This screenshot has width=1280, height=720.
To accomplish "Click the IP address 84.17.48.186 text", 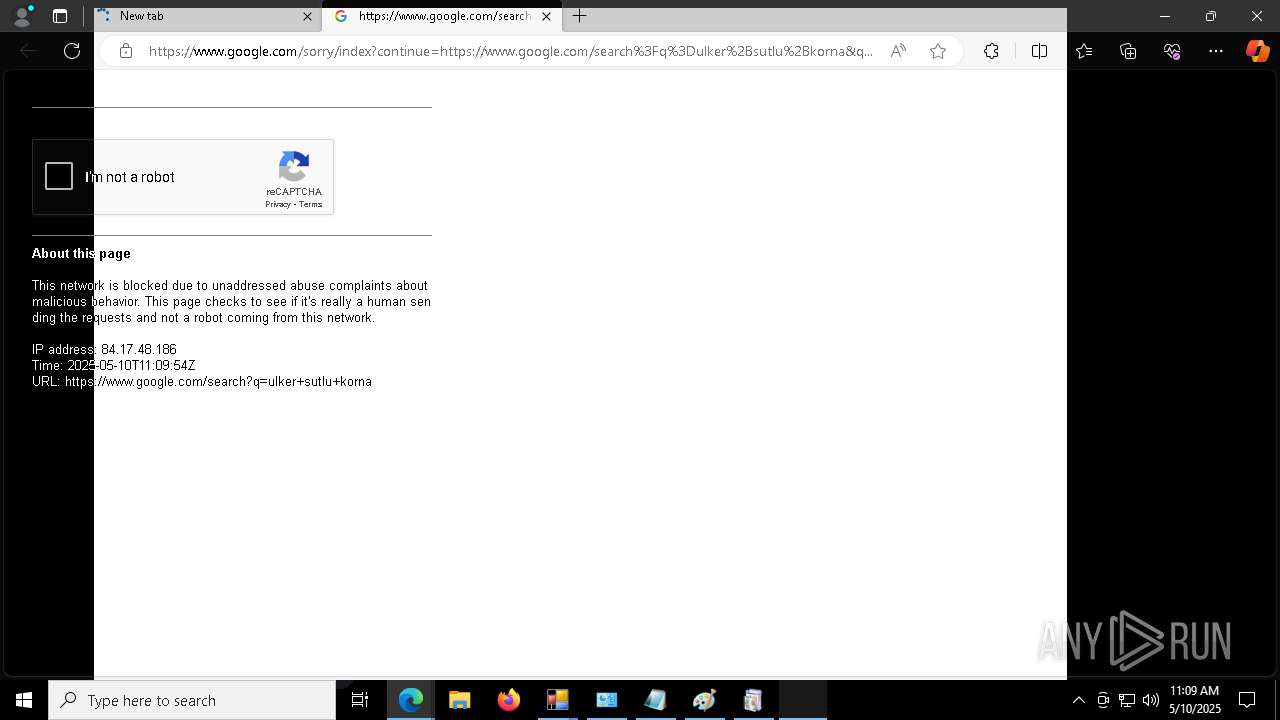I will (x=104, y=349).
